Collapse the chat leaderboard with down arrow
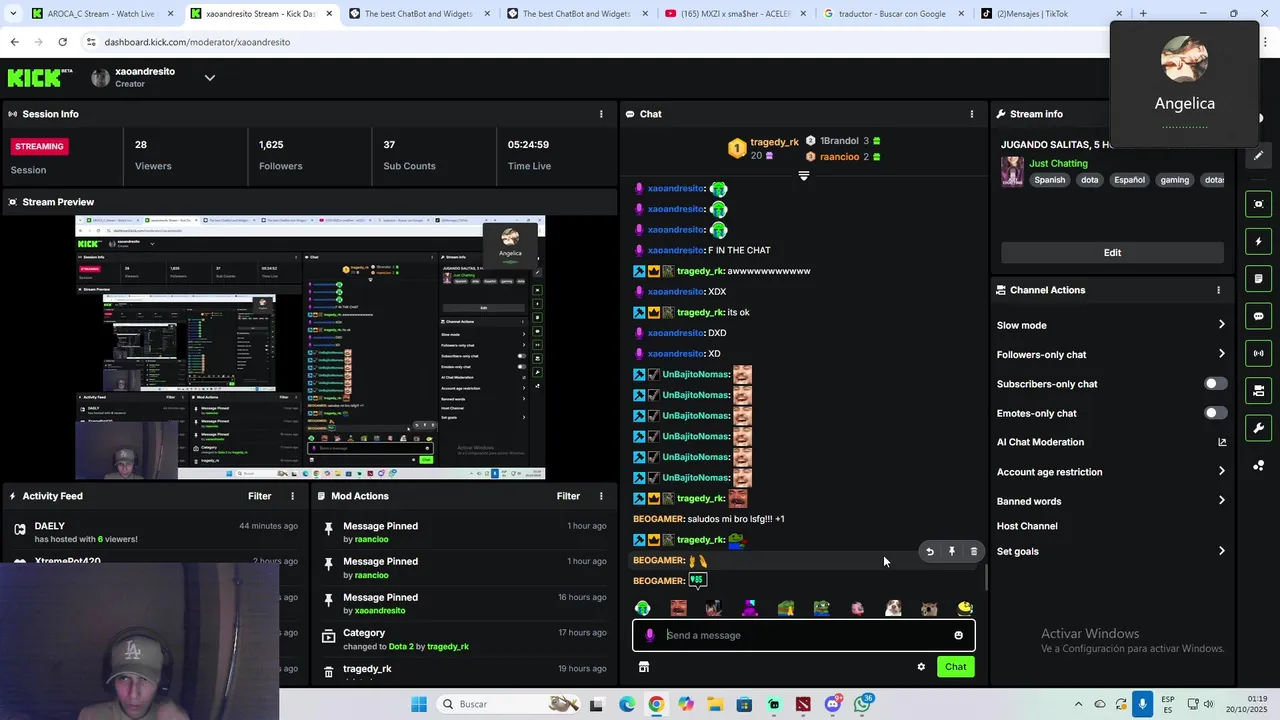Screen dimensions: 1280x720 tap(803, 175)
